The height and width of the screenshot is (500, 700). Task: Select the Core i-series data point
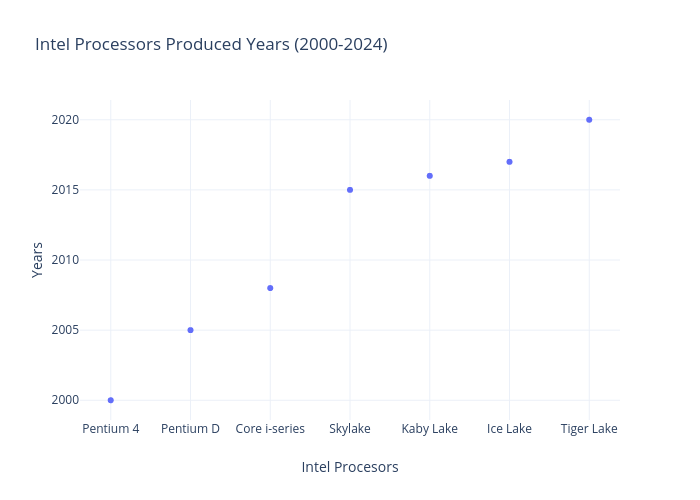click(x=270, y=288)
